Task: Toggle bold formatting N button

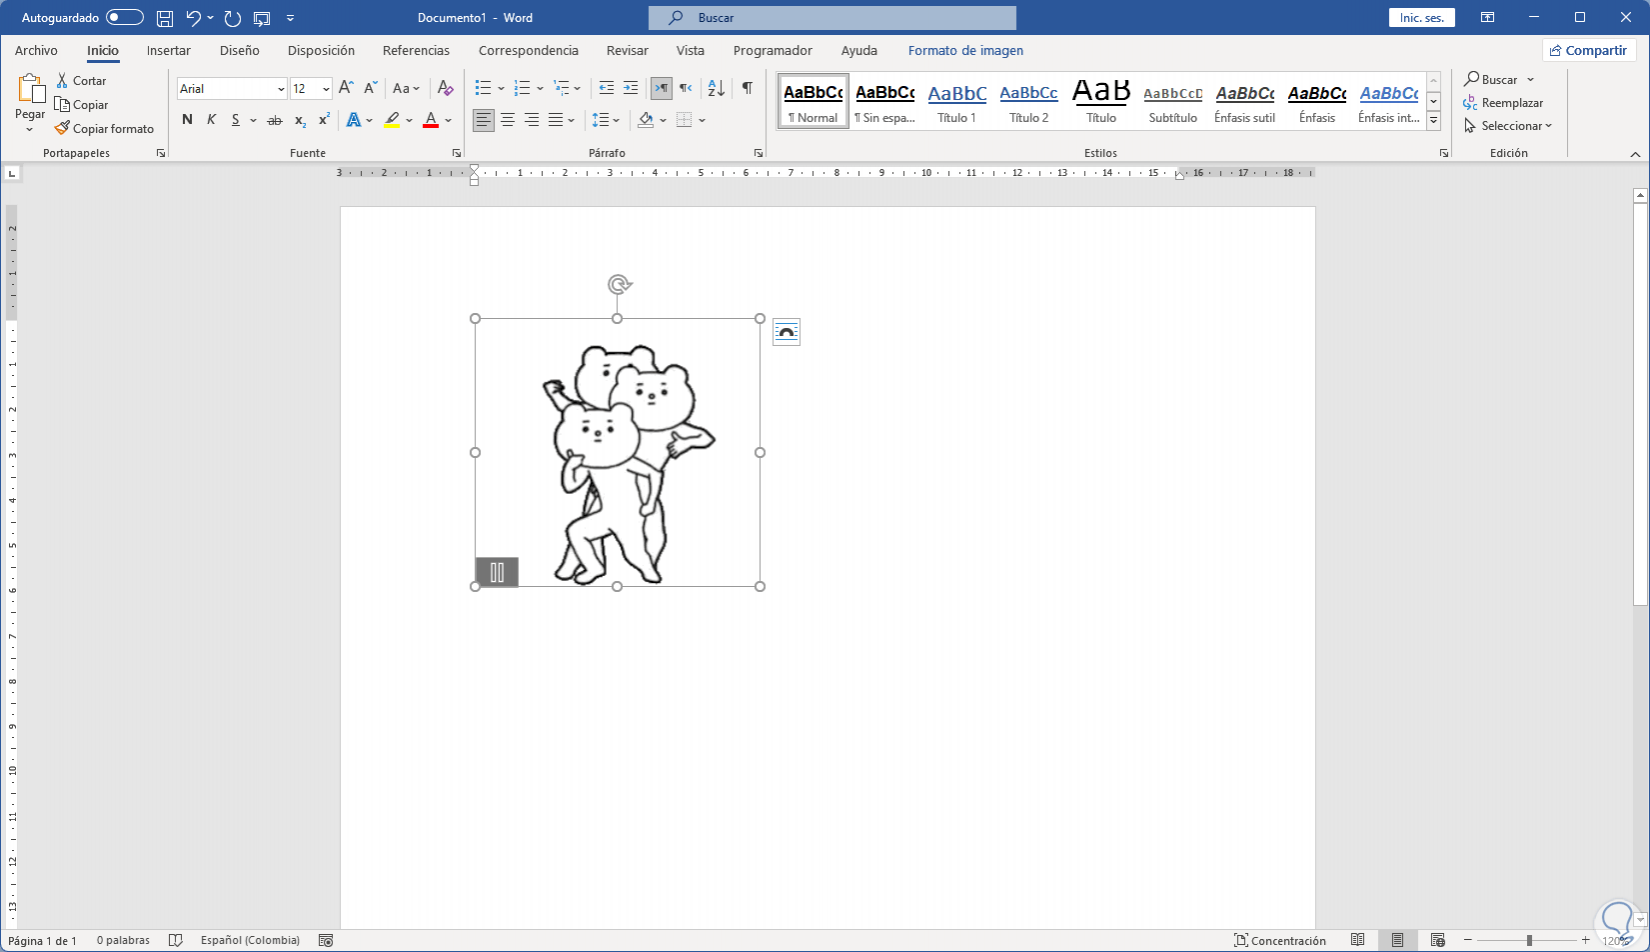Action: click(187, 120)
